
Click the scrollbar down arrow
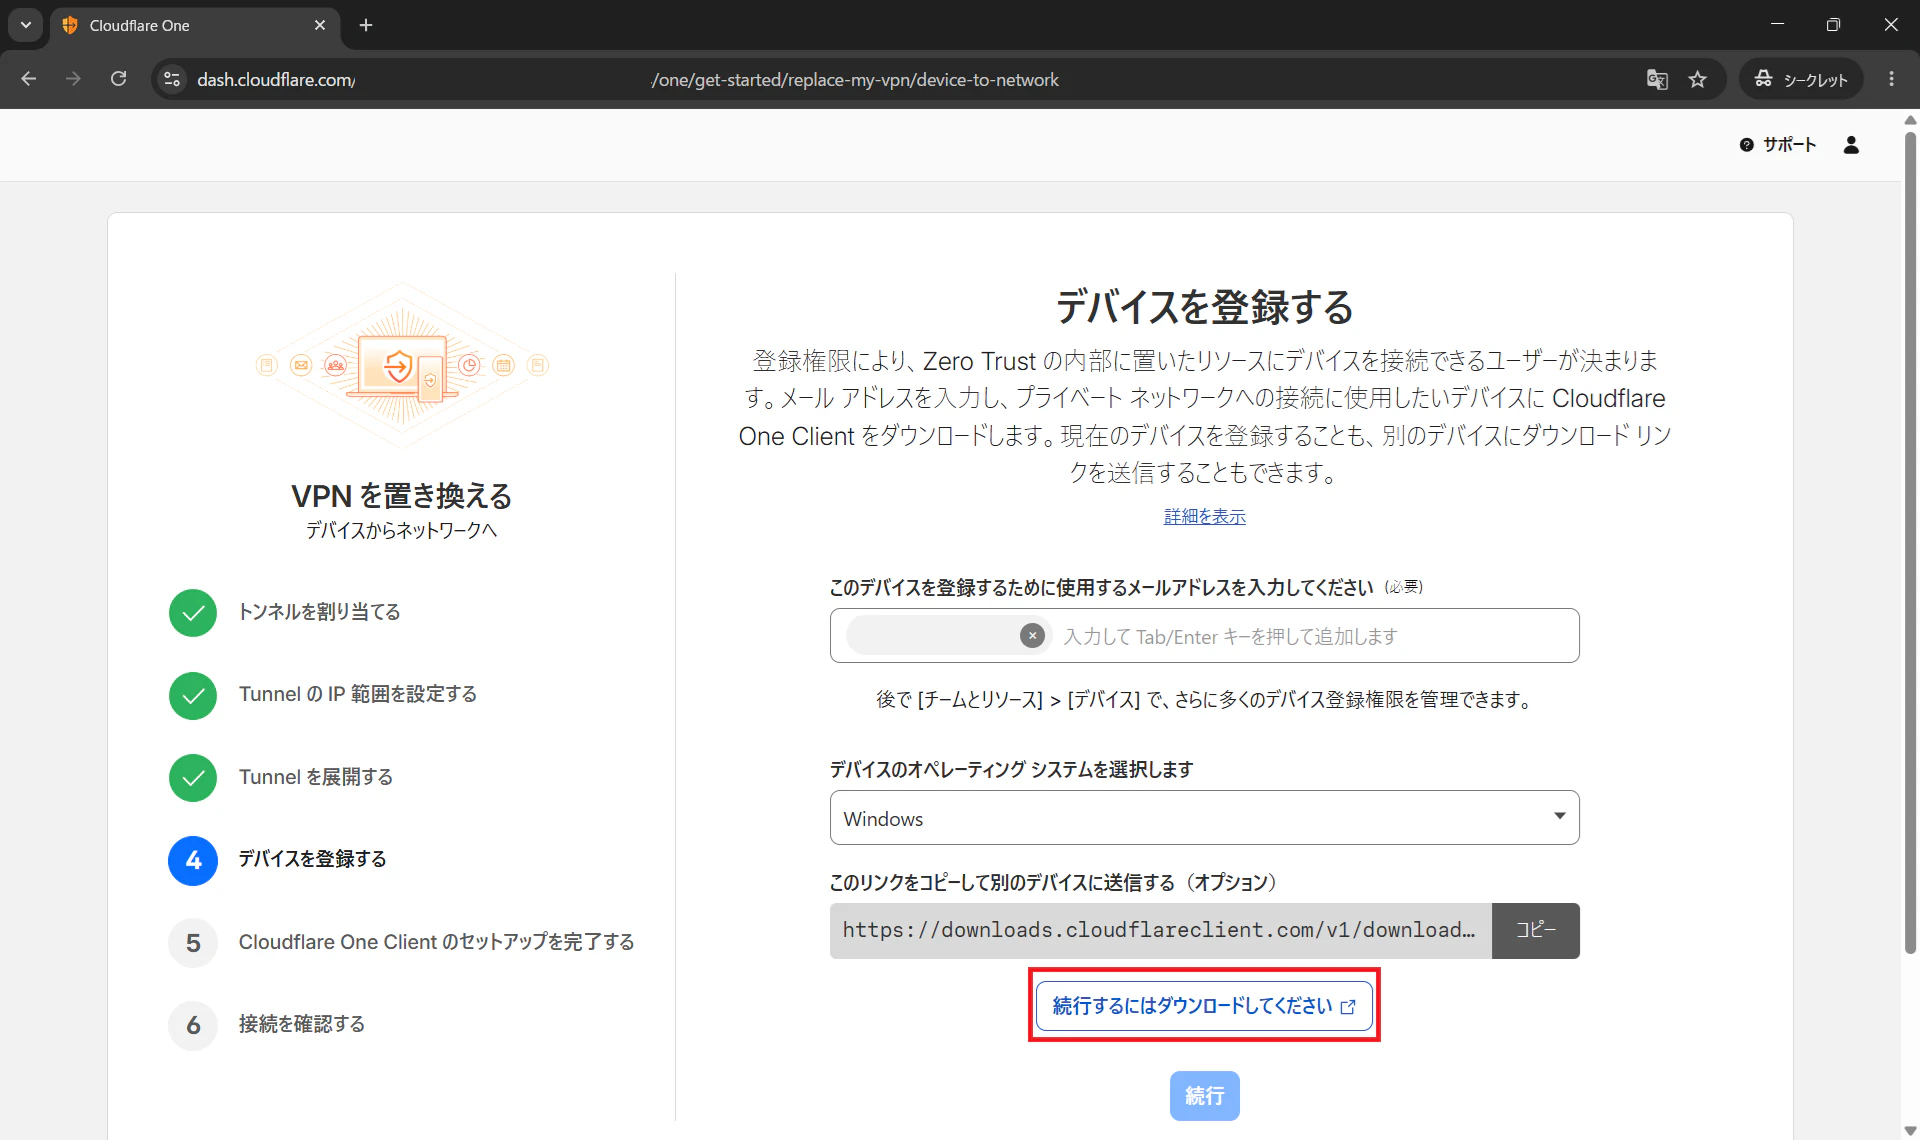[1910, 1131]
